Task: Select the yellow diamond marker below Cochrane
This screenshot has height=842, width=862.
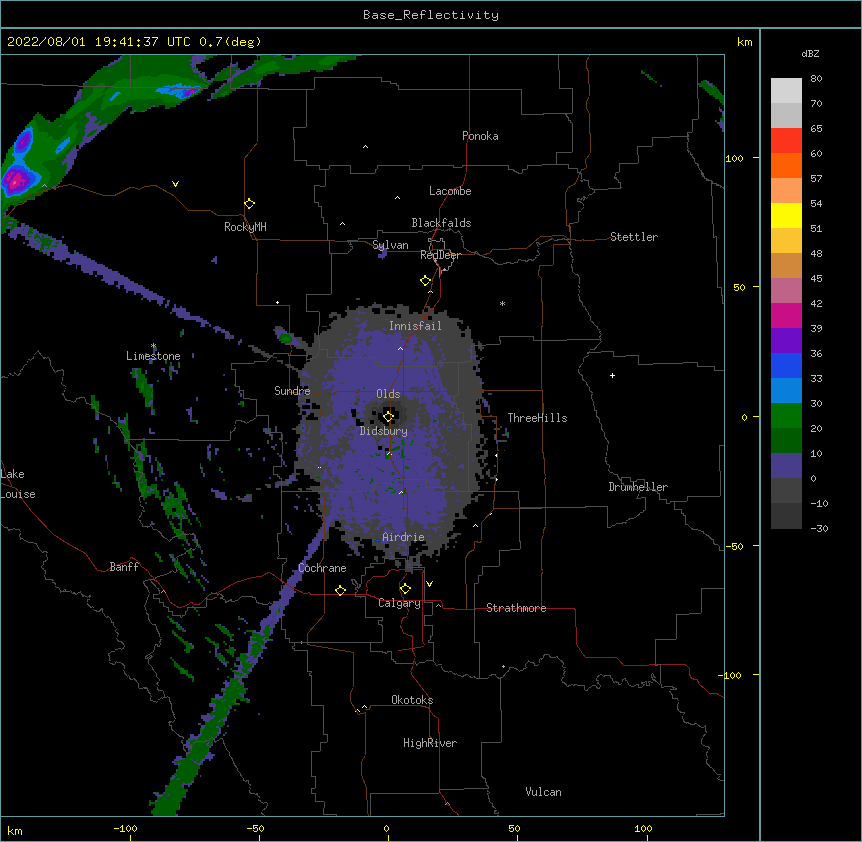Action: point(340,590)
